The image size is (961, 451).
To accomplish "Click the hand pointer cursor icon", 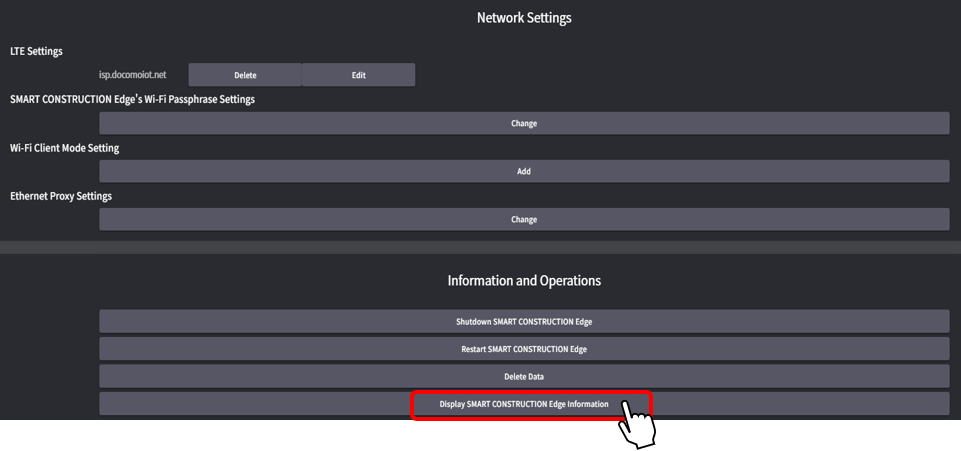I will pos(636,424).
